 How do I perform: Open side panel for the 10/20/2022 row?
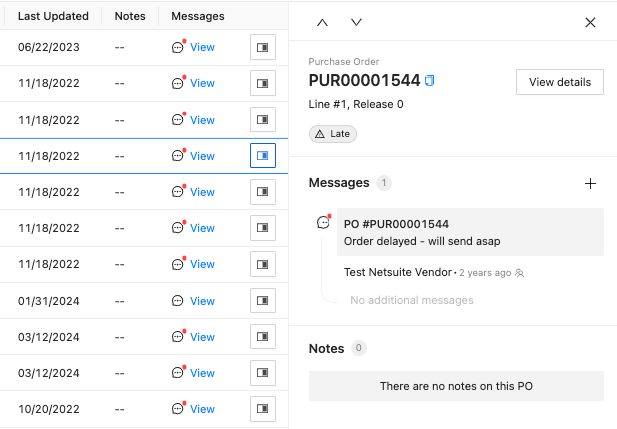[263, 409]
